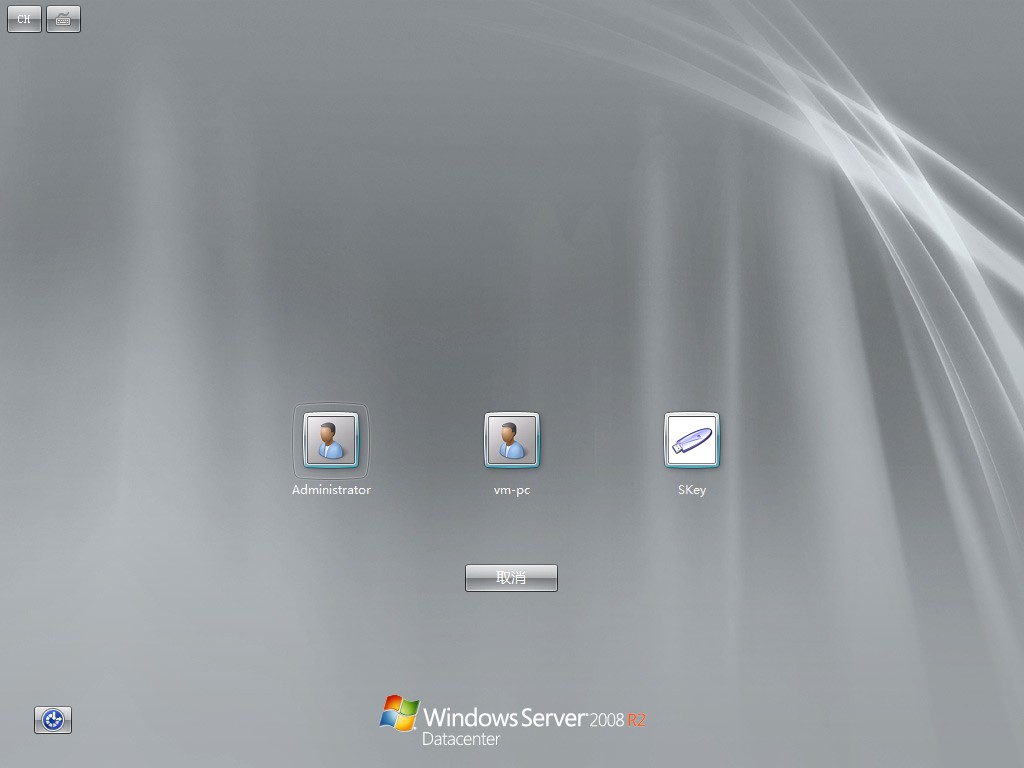Viewport: 1024px width, 768px height.
Task: Open the Ease of Access button
Action: click(x=53, y=719)
